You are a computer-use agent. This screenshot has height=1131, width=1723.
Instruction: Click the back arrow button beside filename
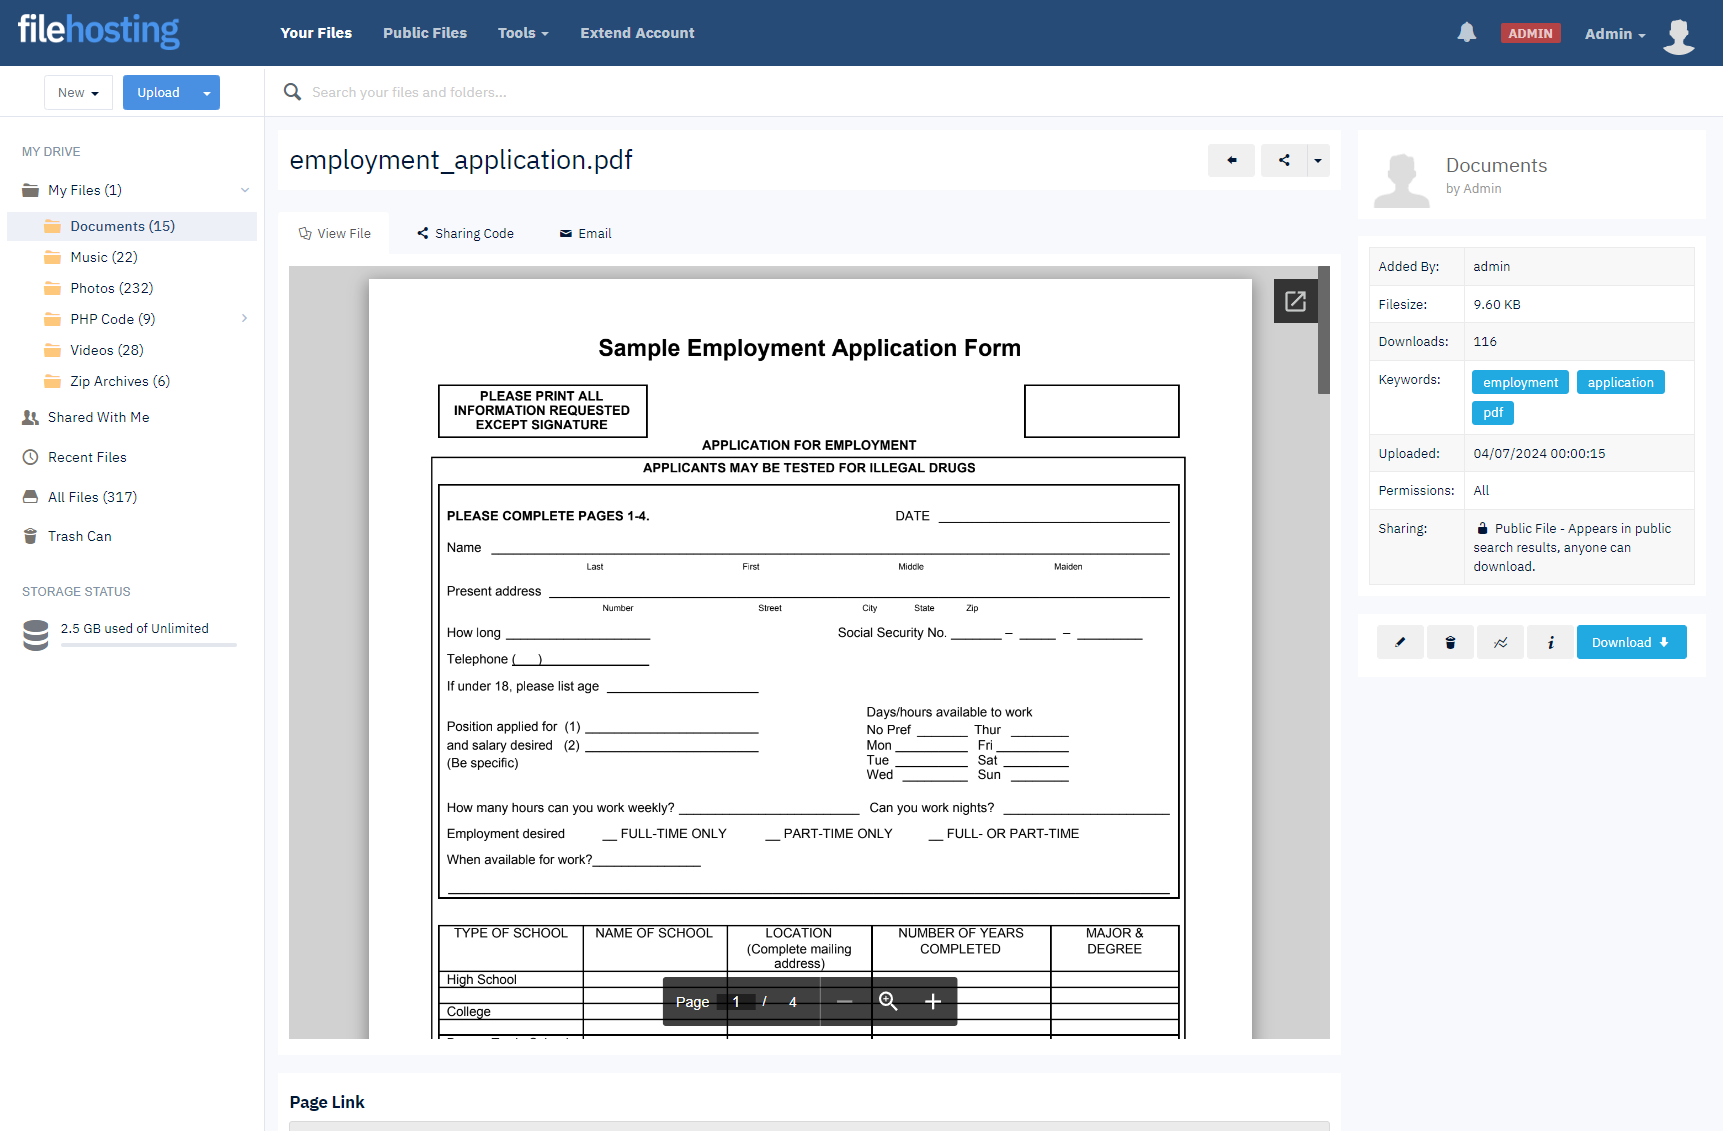[x=1231, y=160]
